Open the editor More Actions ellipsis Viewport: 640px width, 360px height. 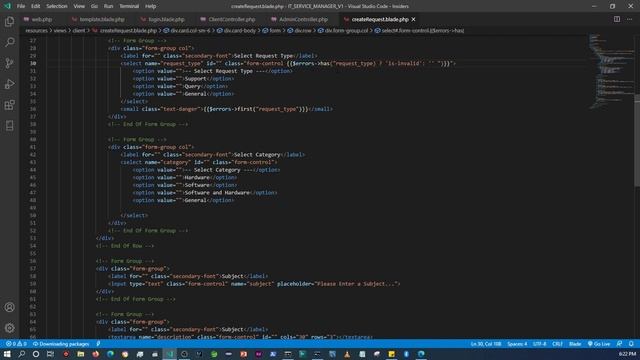(x=629, y=19)
